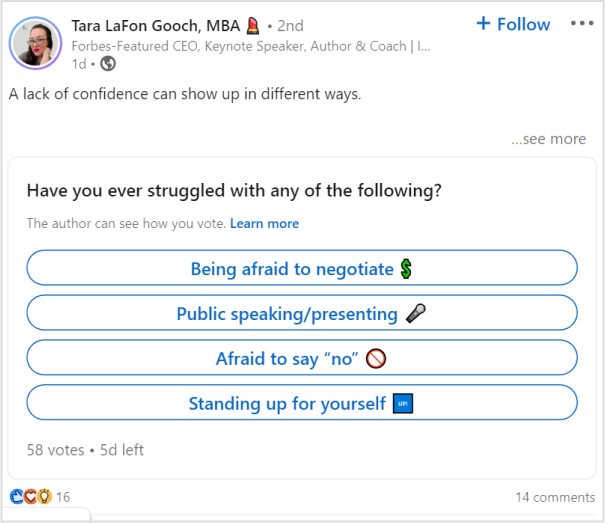Click the blue UP emoji icon

(x=404, y=404)
